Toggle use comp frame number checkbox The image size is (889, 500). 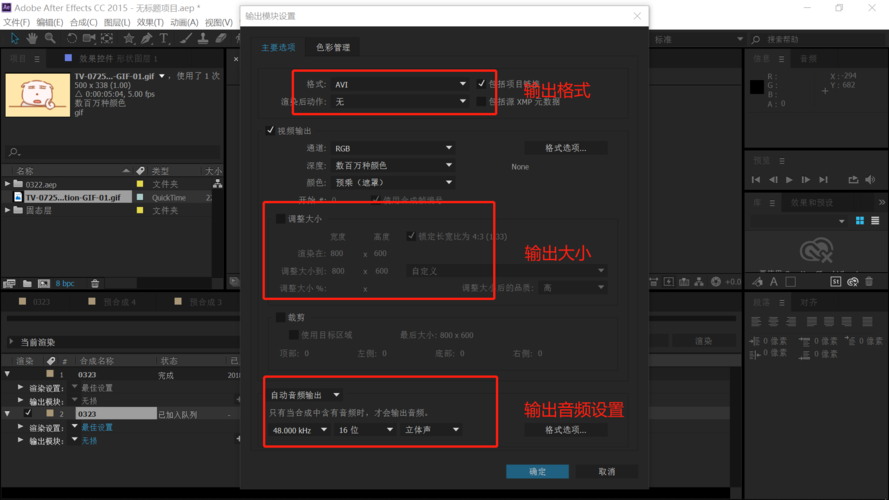375,200
